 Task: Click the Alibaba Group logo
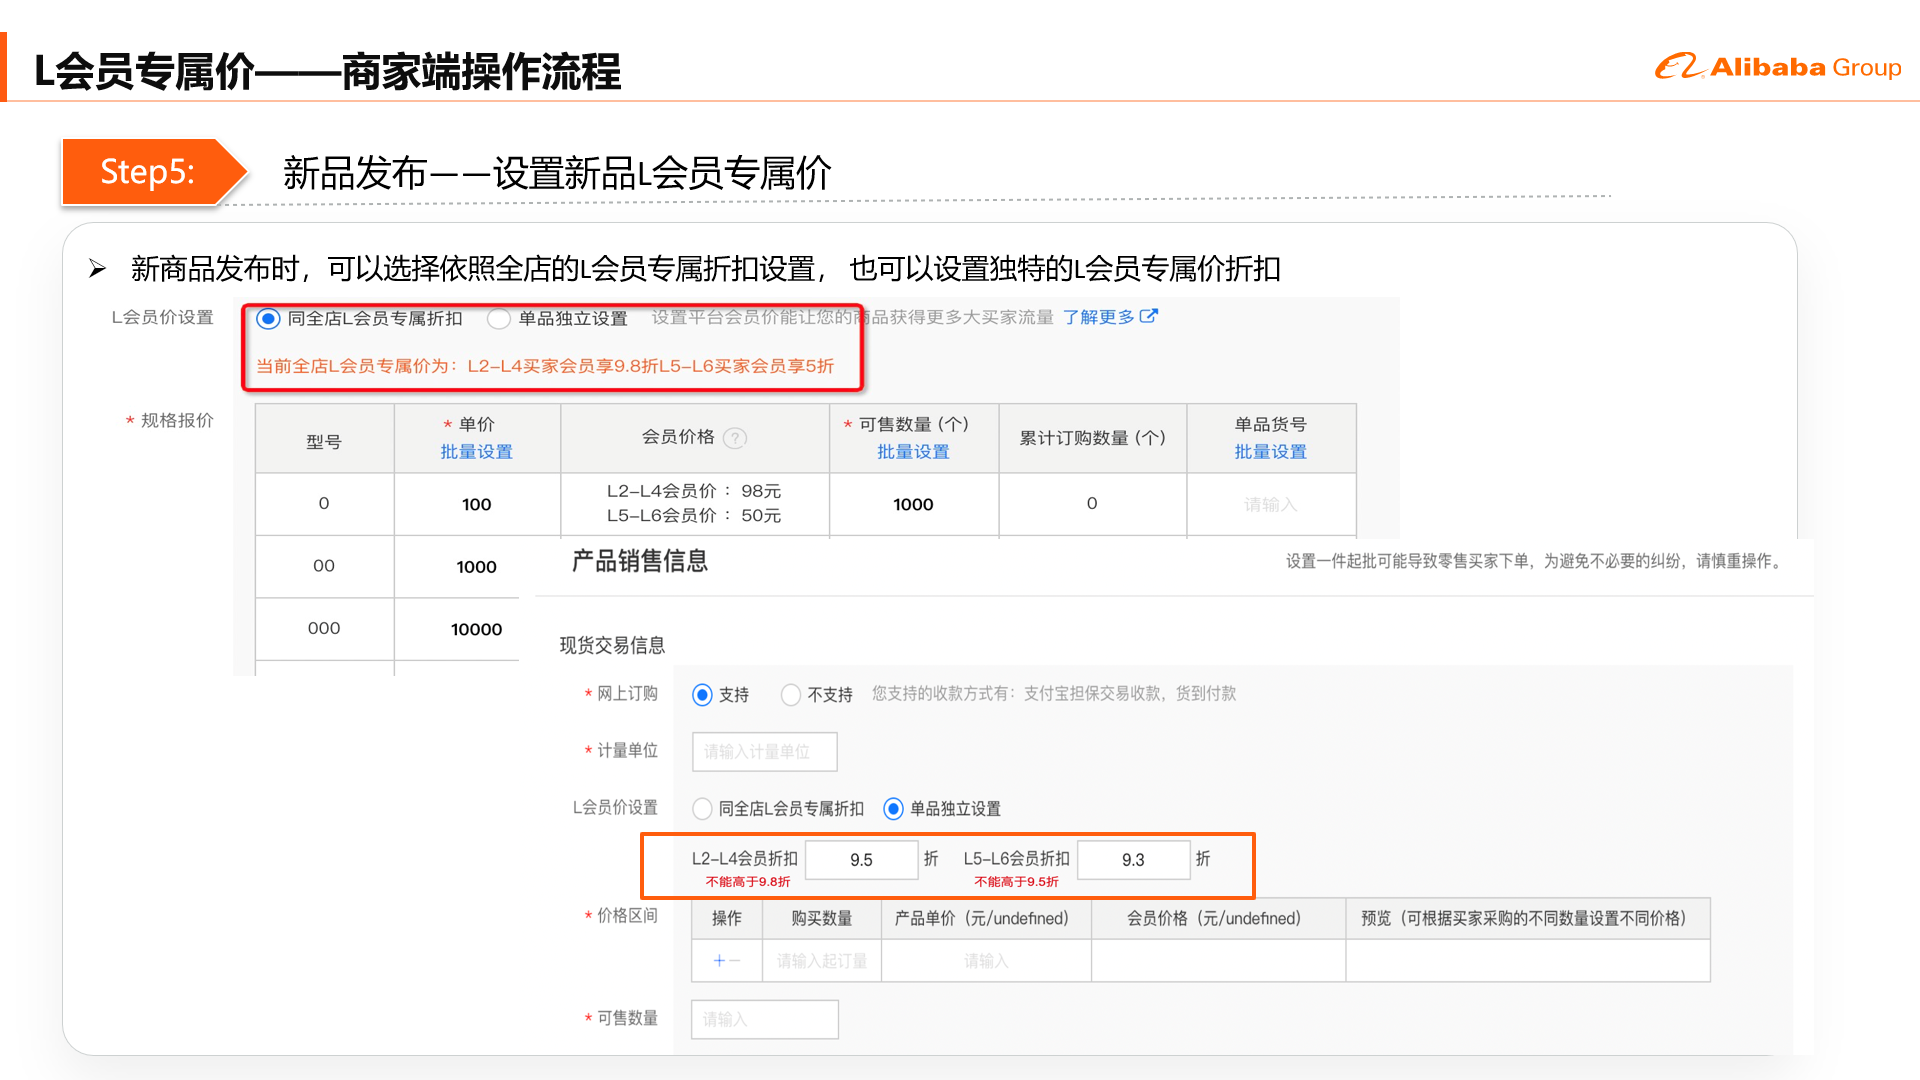1779,67
